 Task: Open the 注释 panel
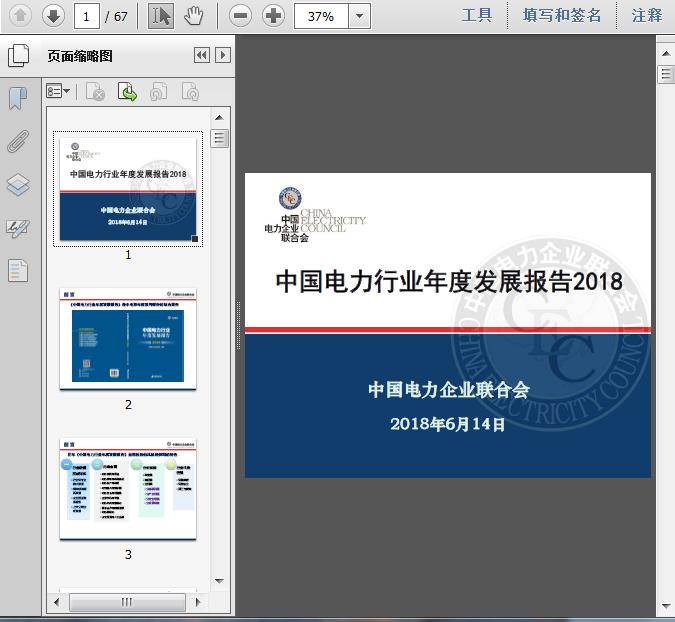pos(647,15)
